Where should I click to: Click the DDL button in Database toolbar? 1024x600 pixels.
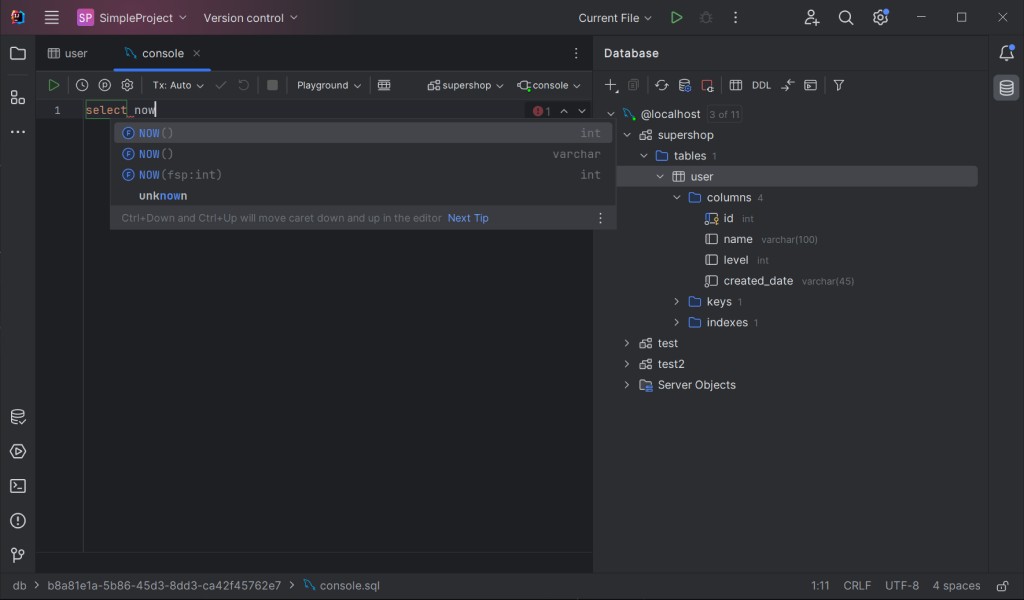click(x=761, y=86)
